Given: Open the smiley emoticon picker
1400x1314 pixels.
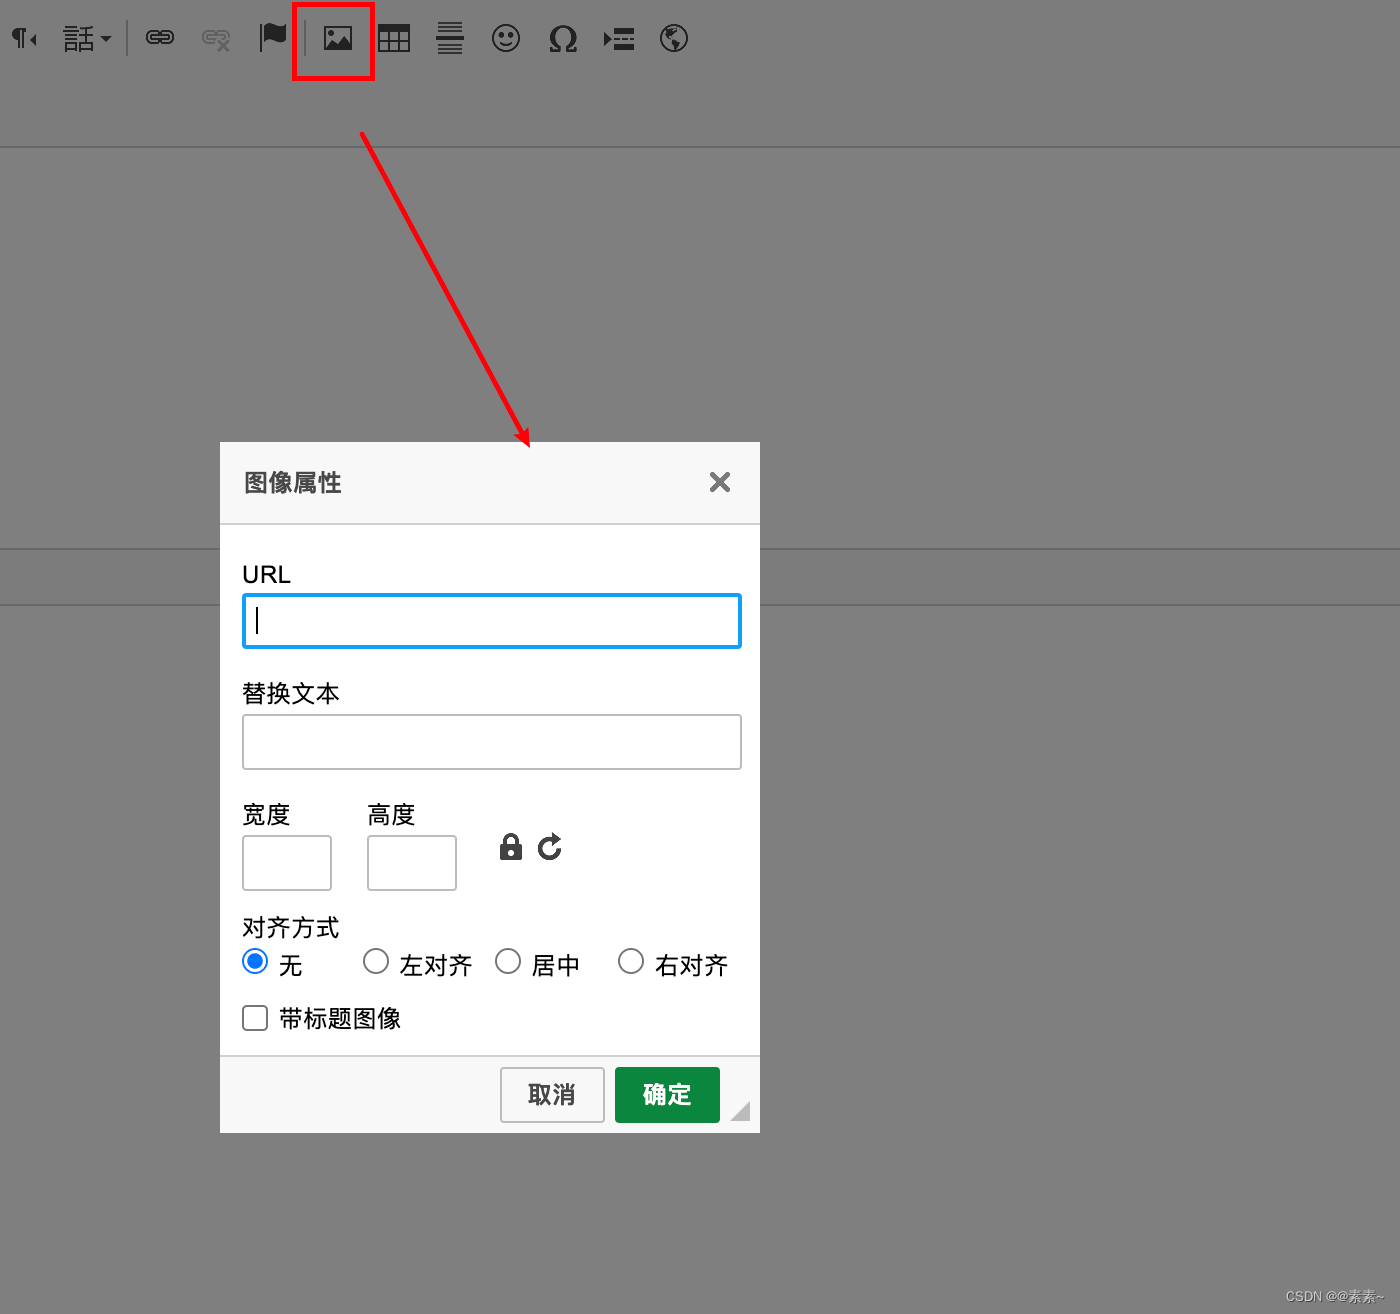Looking at the screenshot, I should pos(506,38).
